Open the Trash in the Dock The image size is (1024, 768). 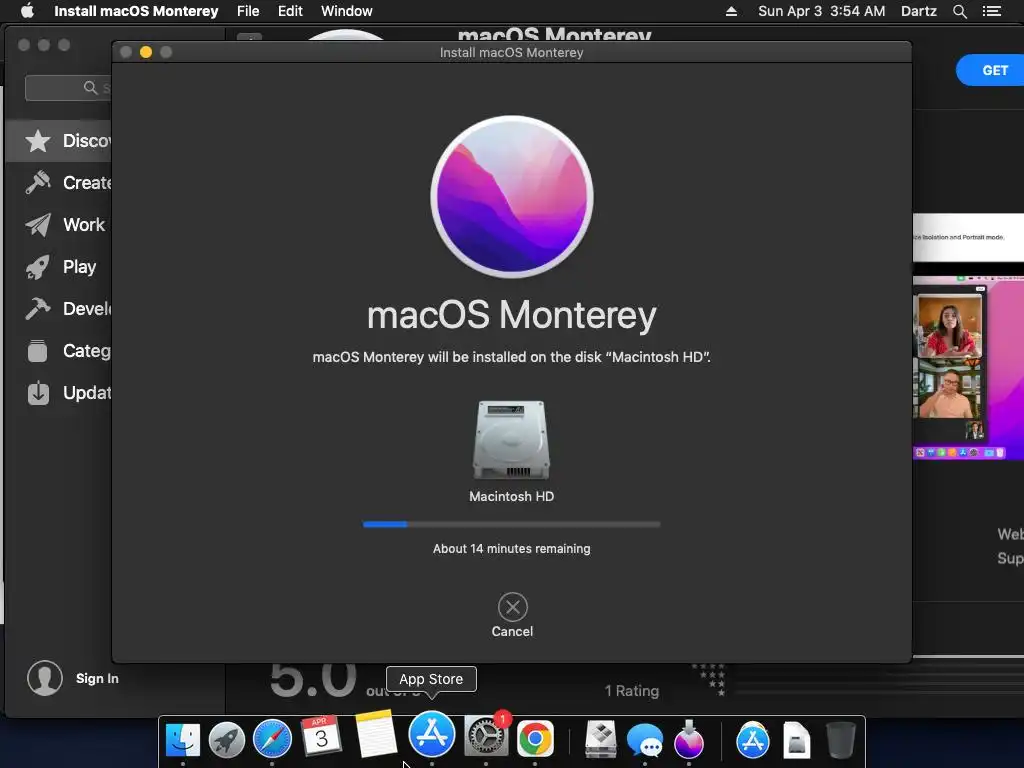coord(841,739)
